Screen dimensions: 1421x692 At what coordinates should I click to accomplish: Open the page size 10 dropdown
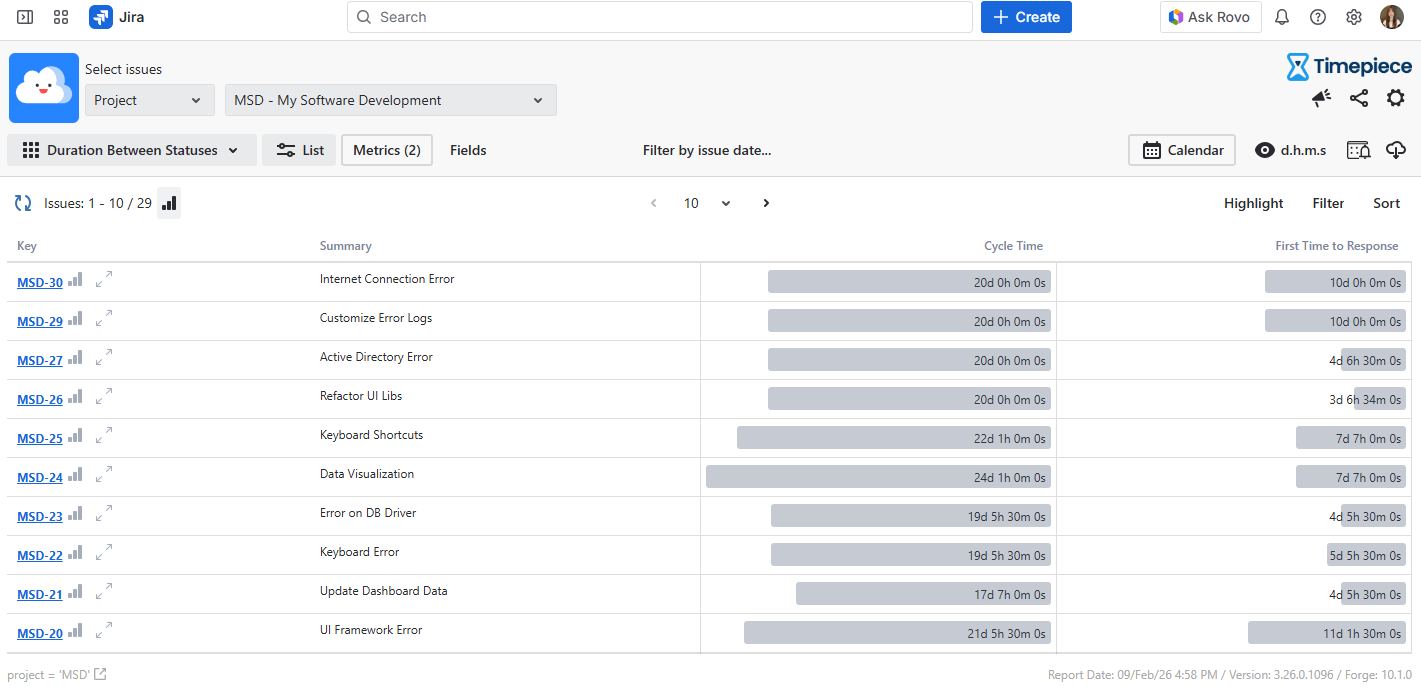[707, 203]
